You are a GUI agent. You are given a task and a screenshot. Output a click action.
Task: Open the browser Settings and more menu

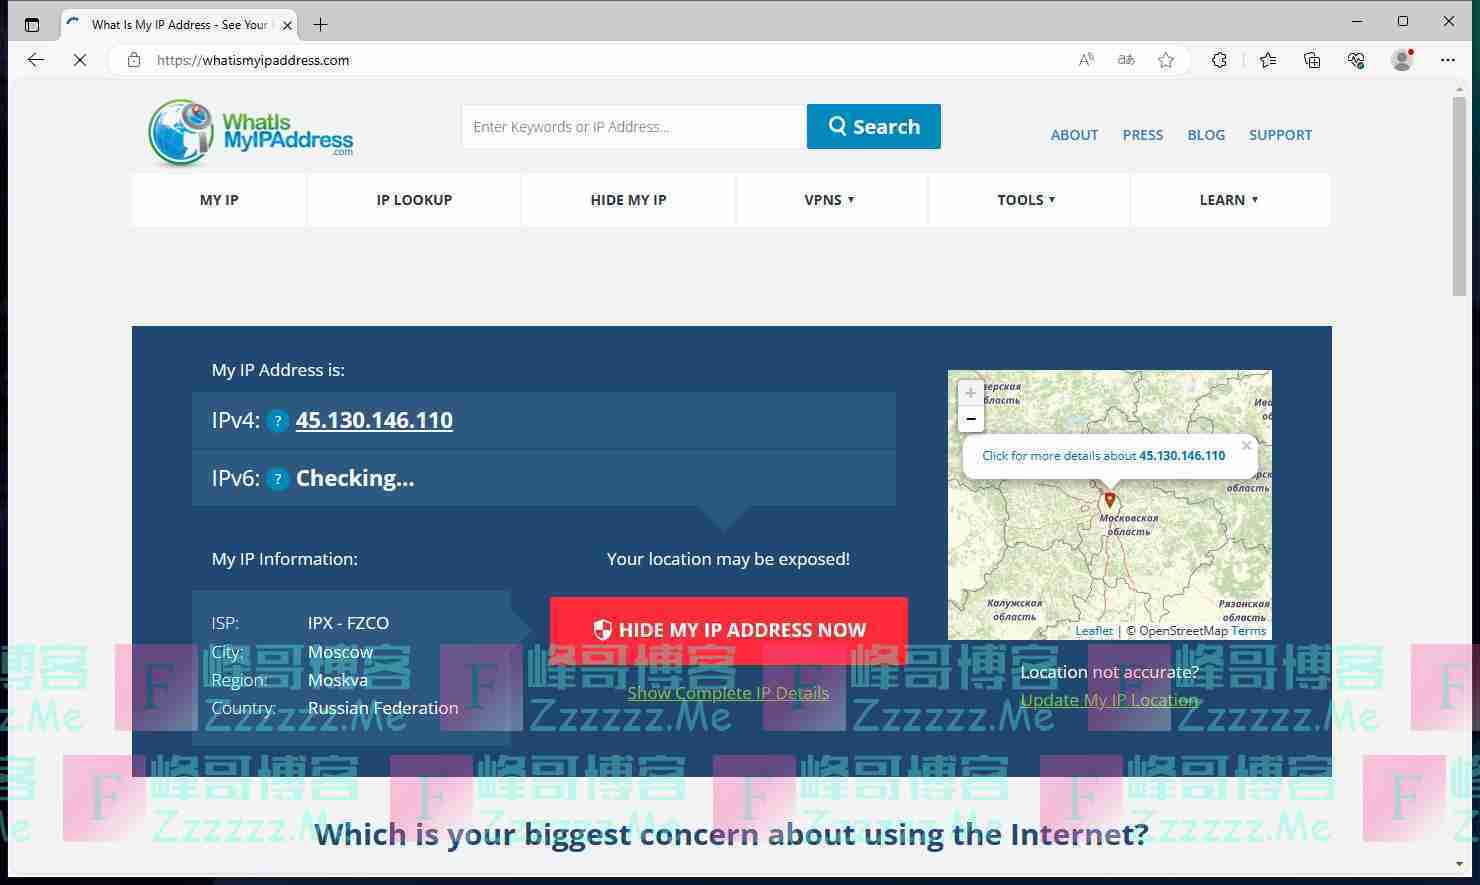[x=1447, y=60]
